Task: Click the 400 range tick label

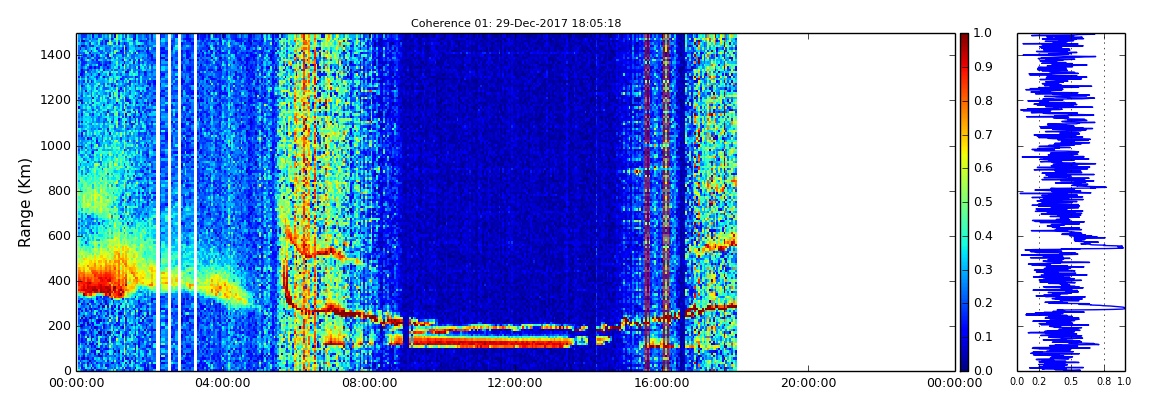Action: pos(60,281)
